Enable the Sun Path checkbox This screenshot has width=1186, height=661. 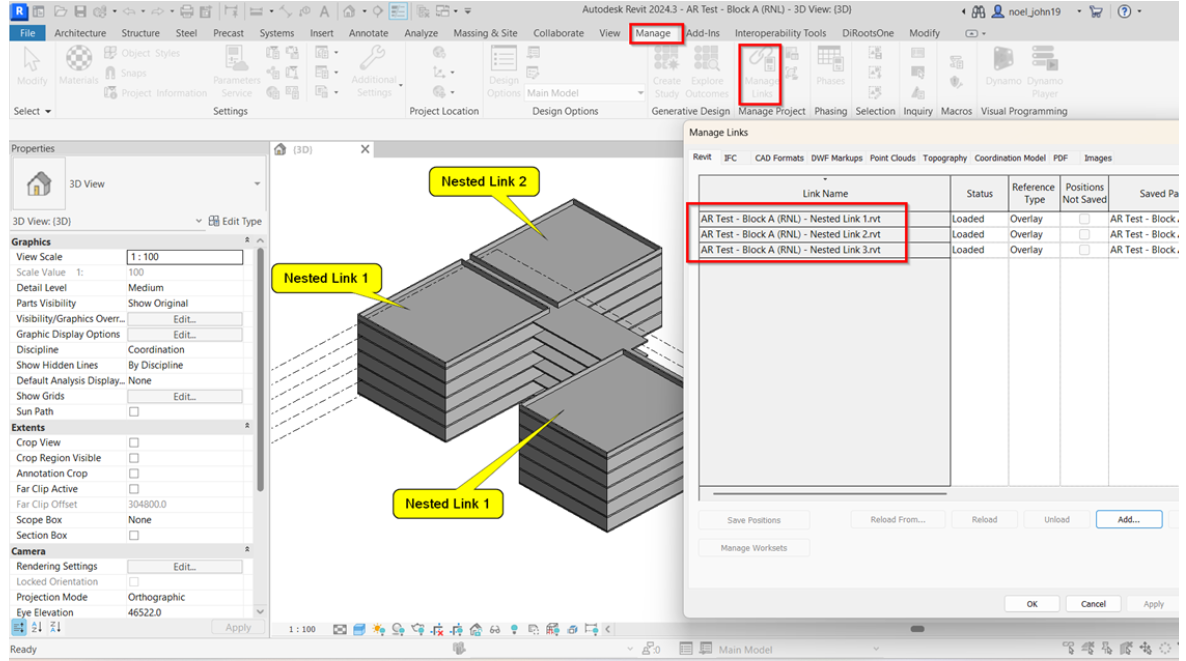click(x=134, y=412)
